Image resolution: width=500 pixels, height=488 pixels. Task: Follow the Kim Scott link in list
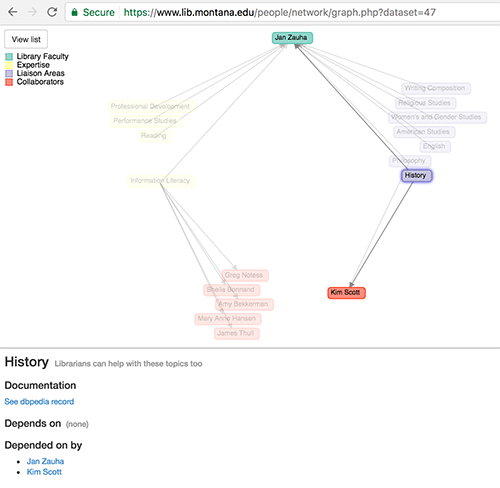(44, 472)
